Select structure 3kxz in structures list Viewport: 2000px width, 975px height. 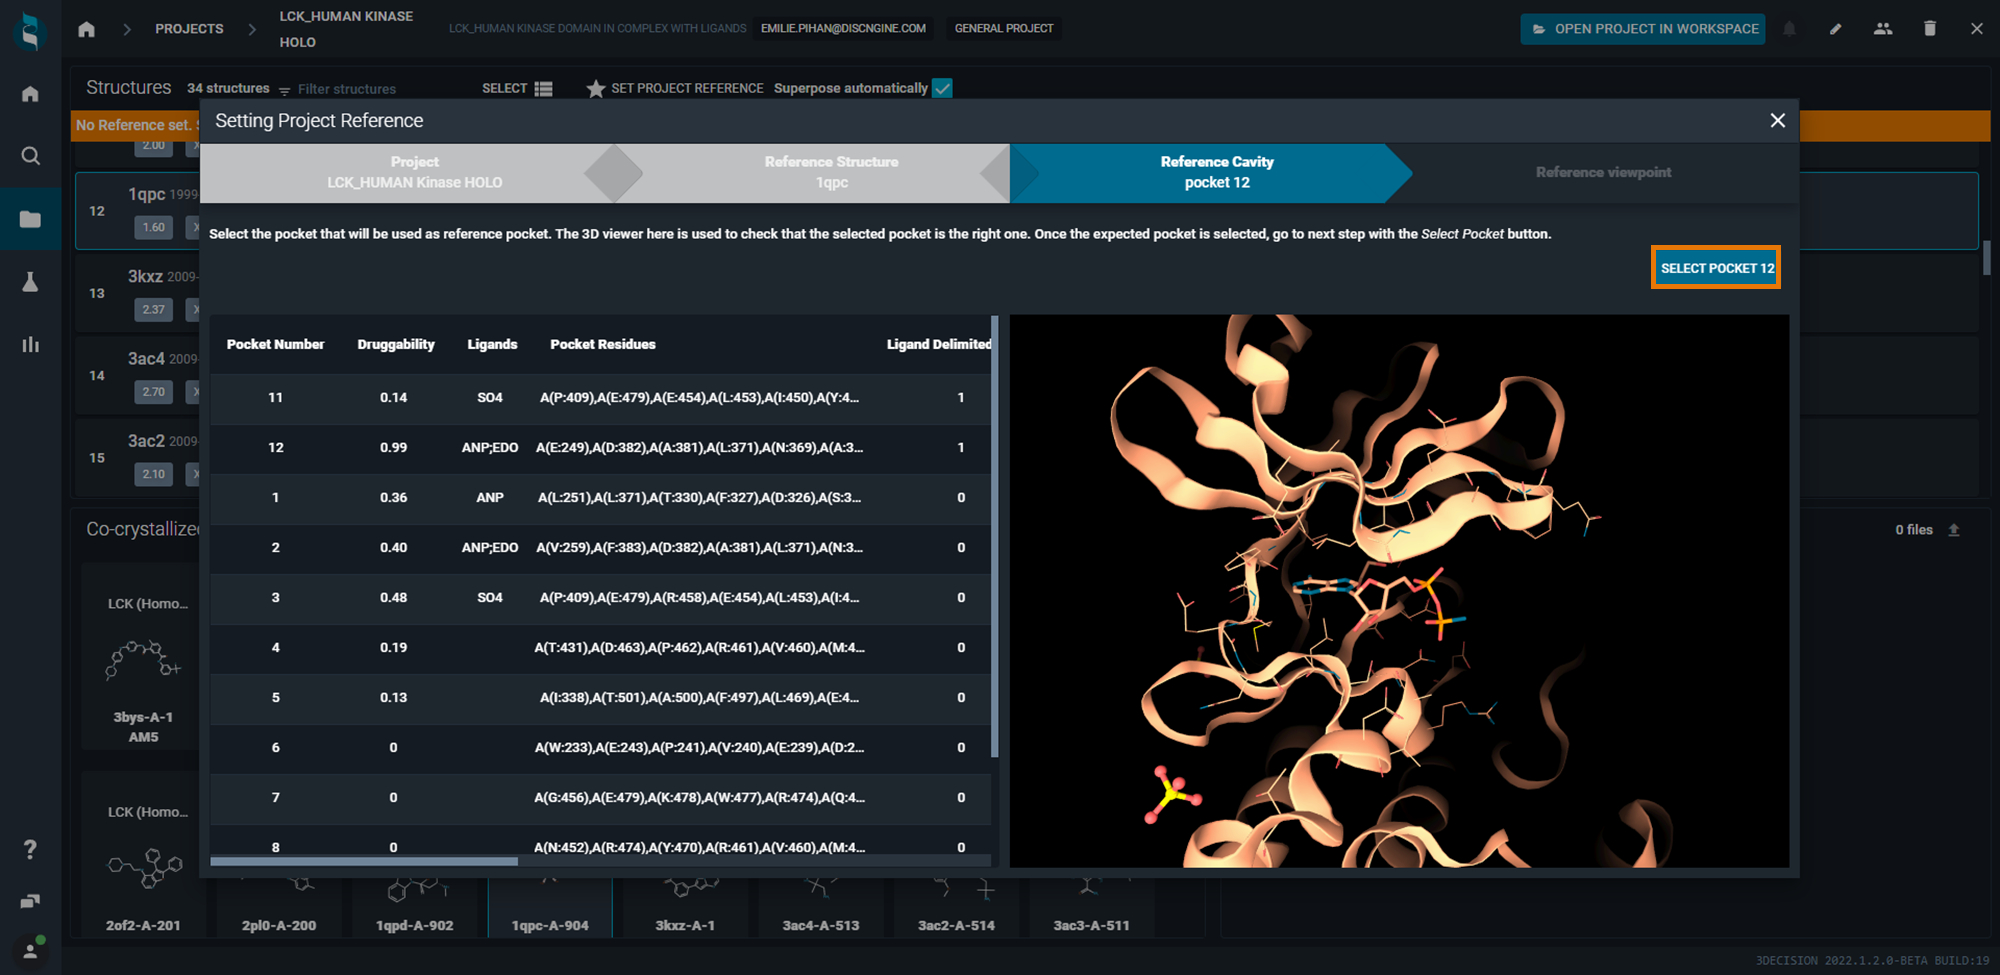(137, 293)
